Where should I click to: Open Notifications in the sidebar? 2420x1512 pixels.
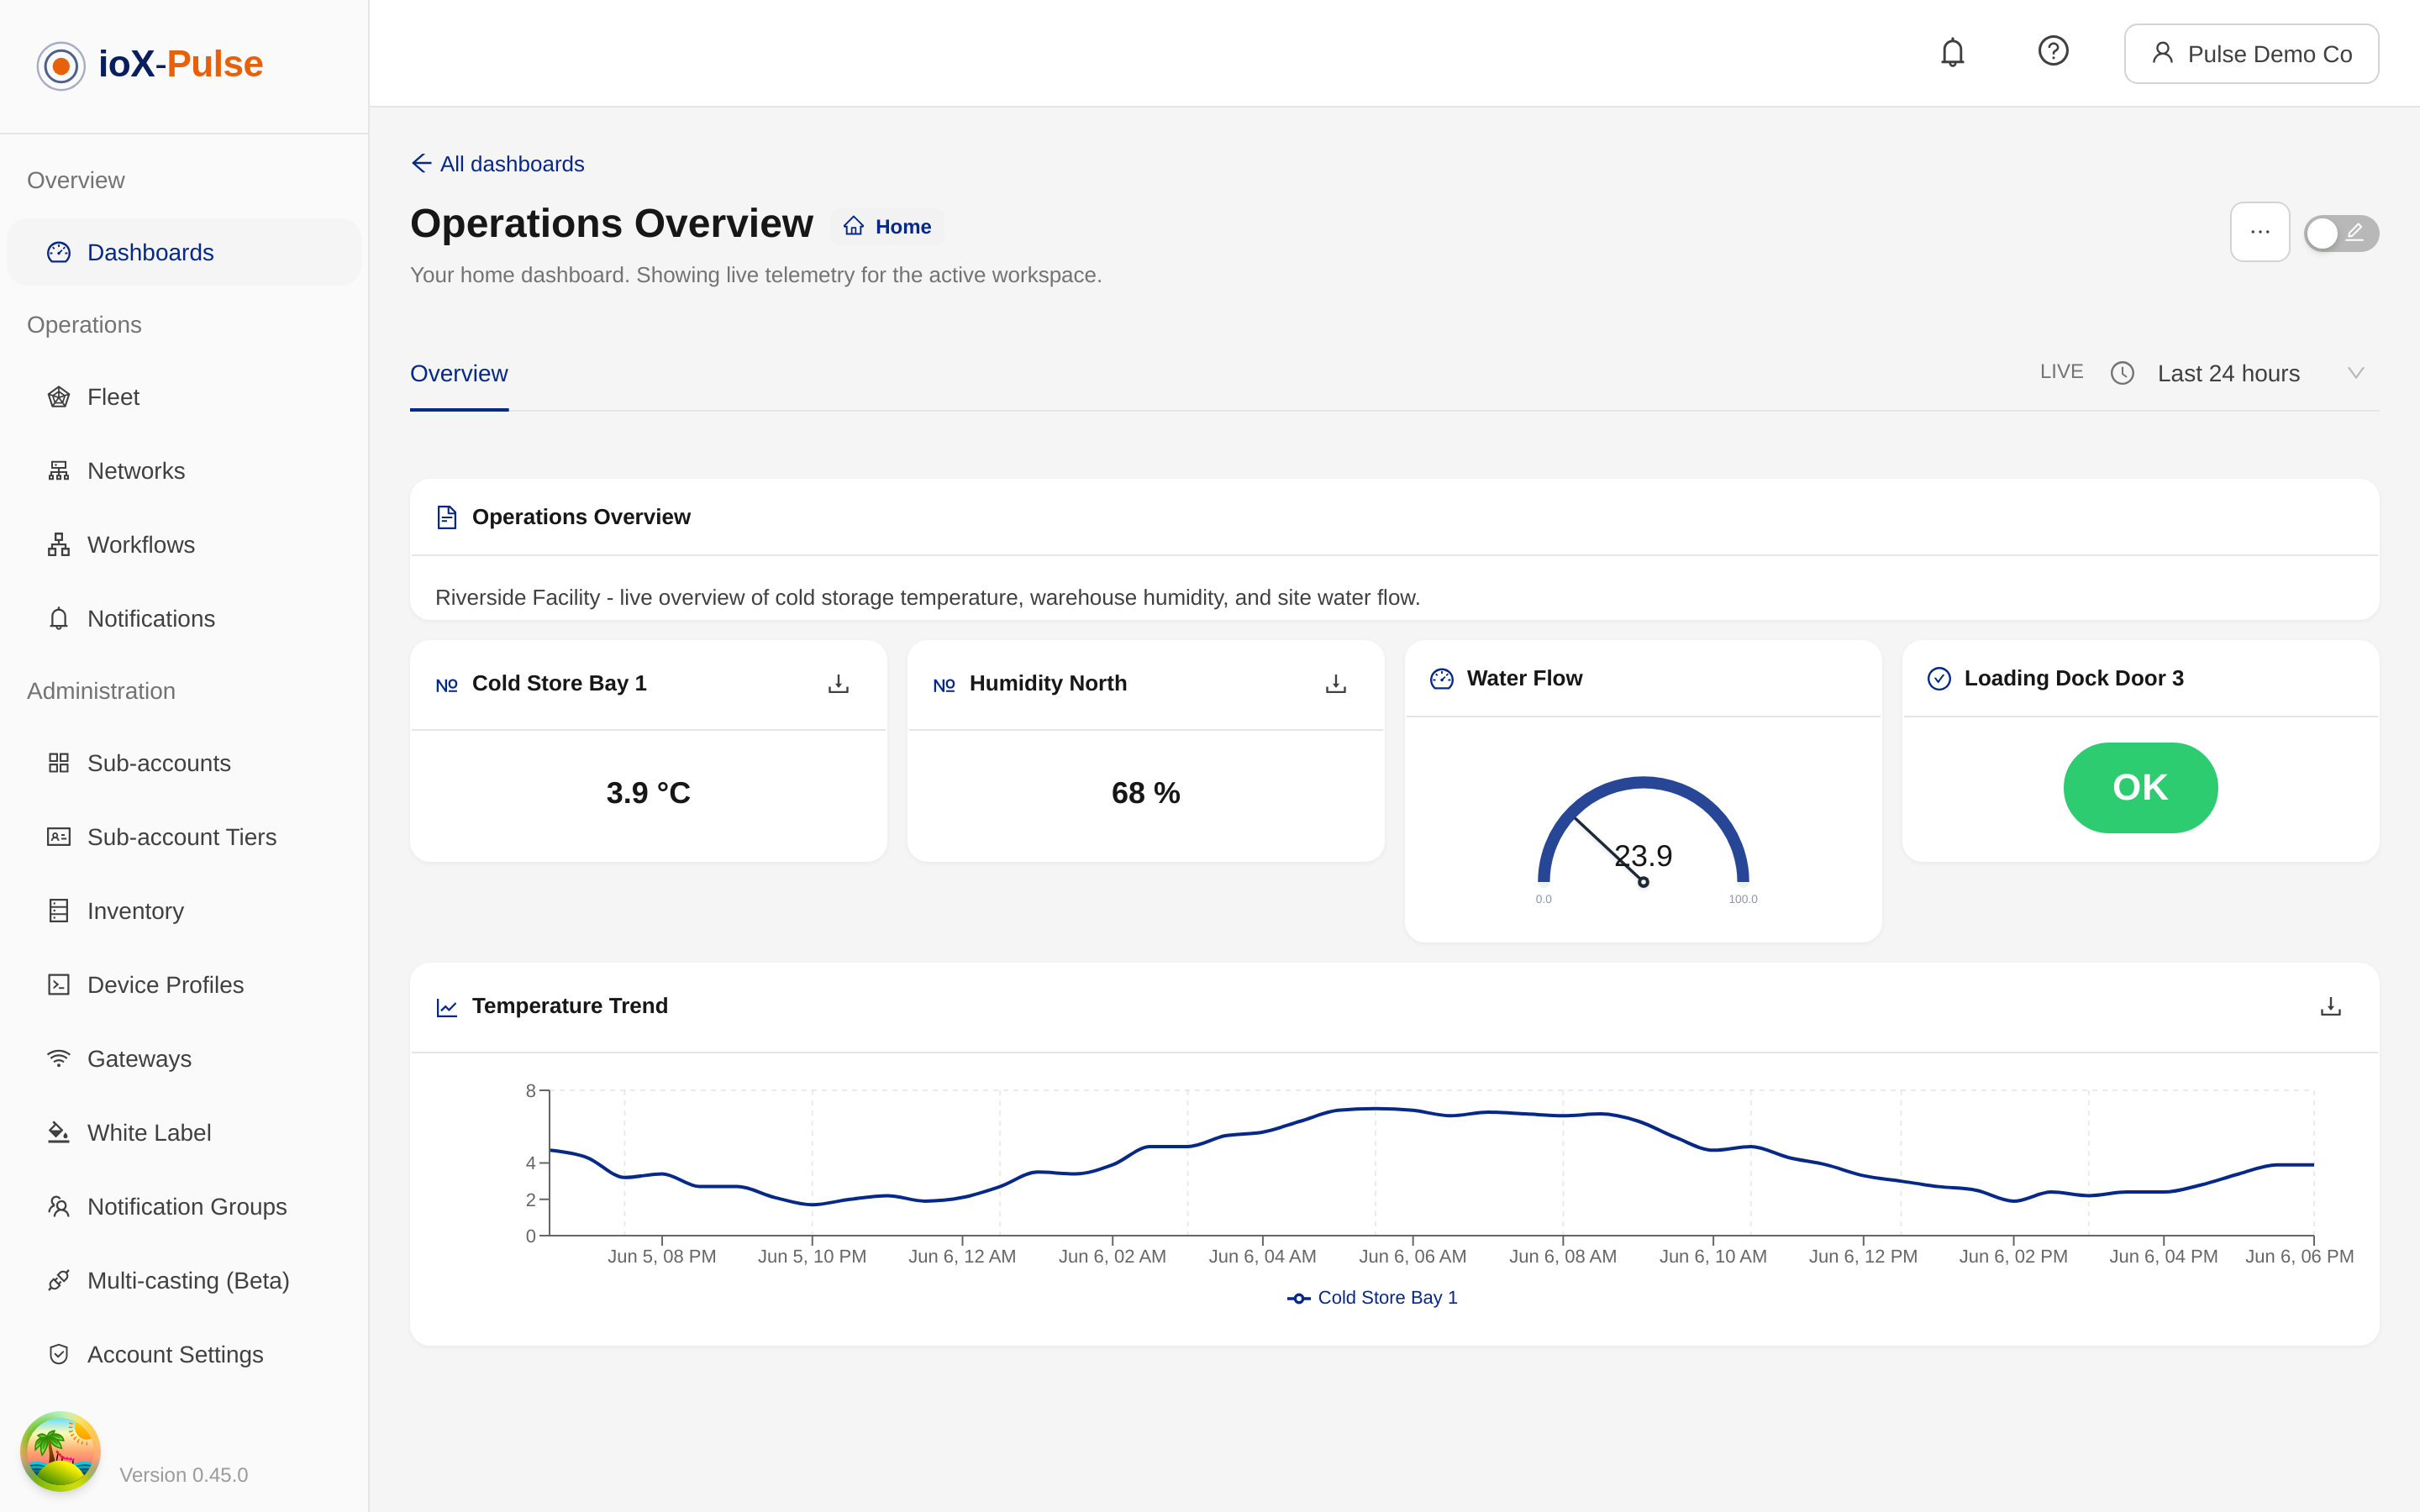pyautogui.click(x=184, y=619)
